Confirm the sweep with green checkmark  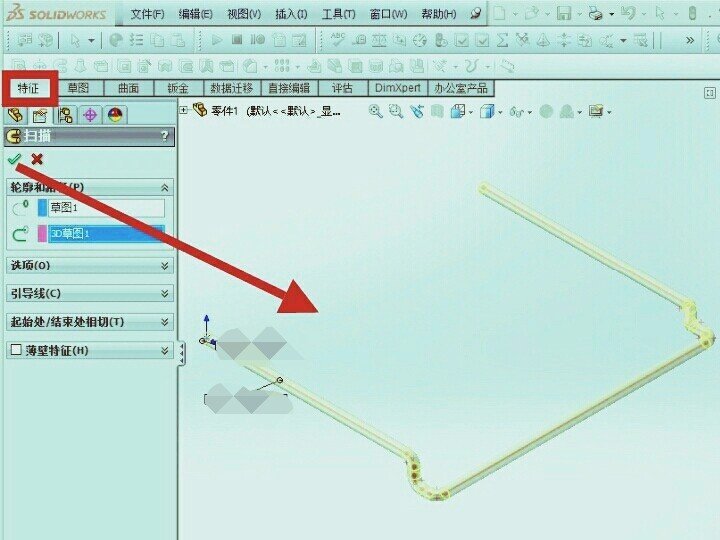pyautogui.click(x=14, y=159)
